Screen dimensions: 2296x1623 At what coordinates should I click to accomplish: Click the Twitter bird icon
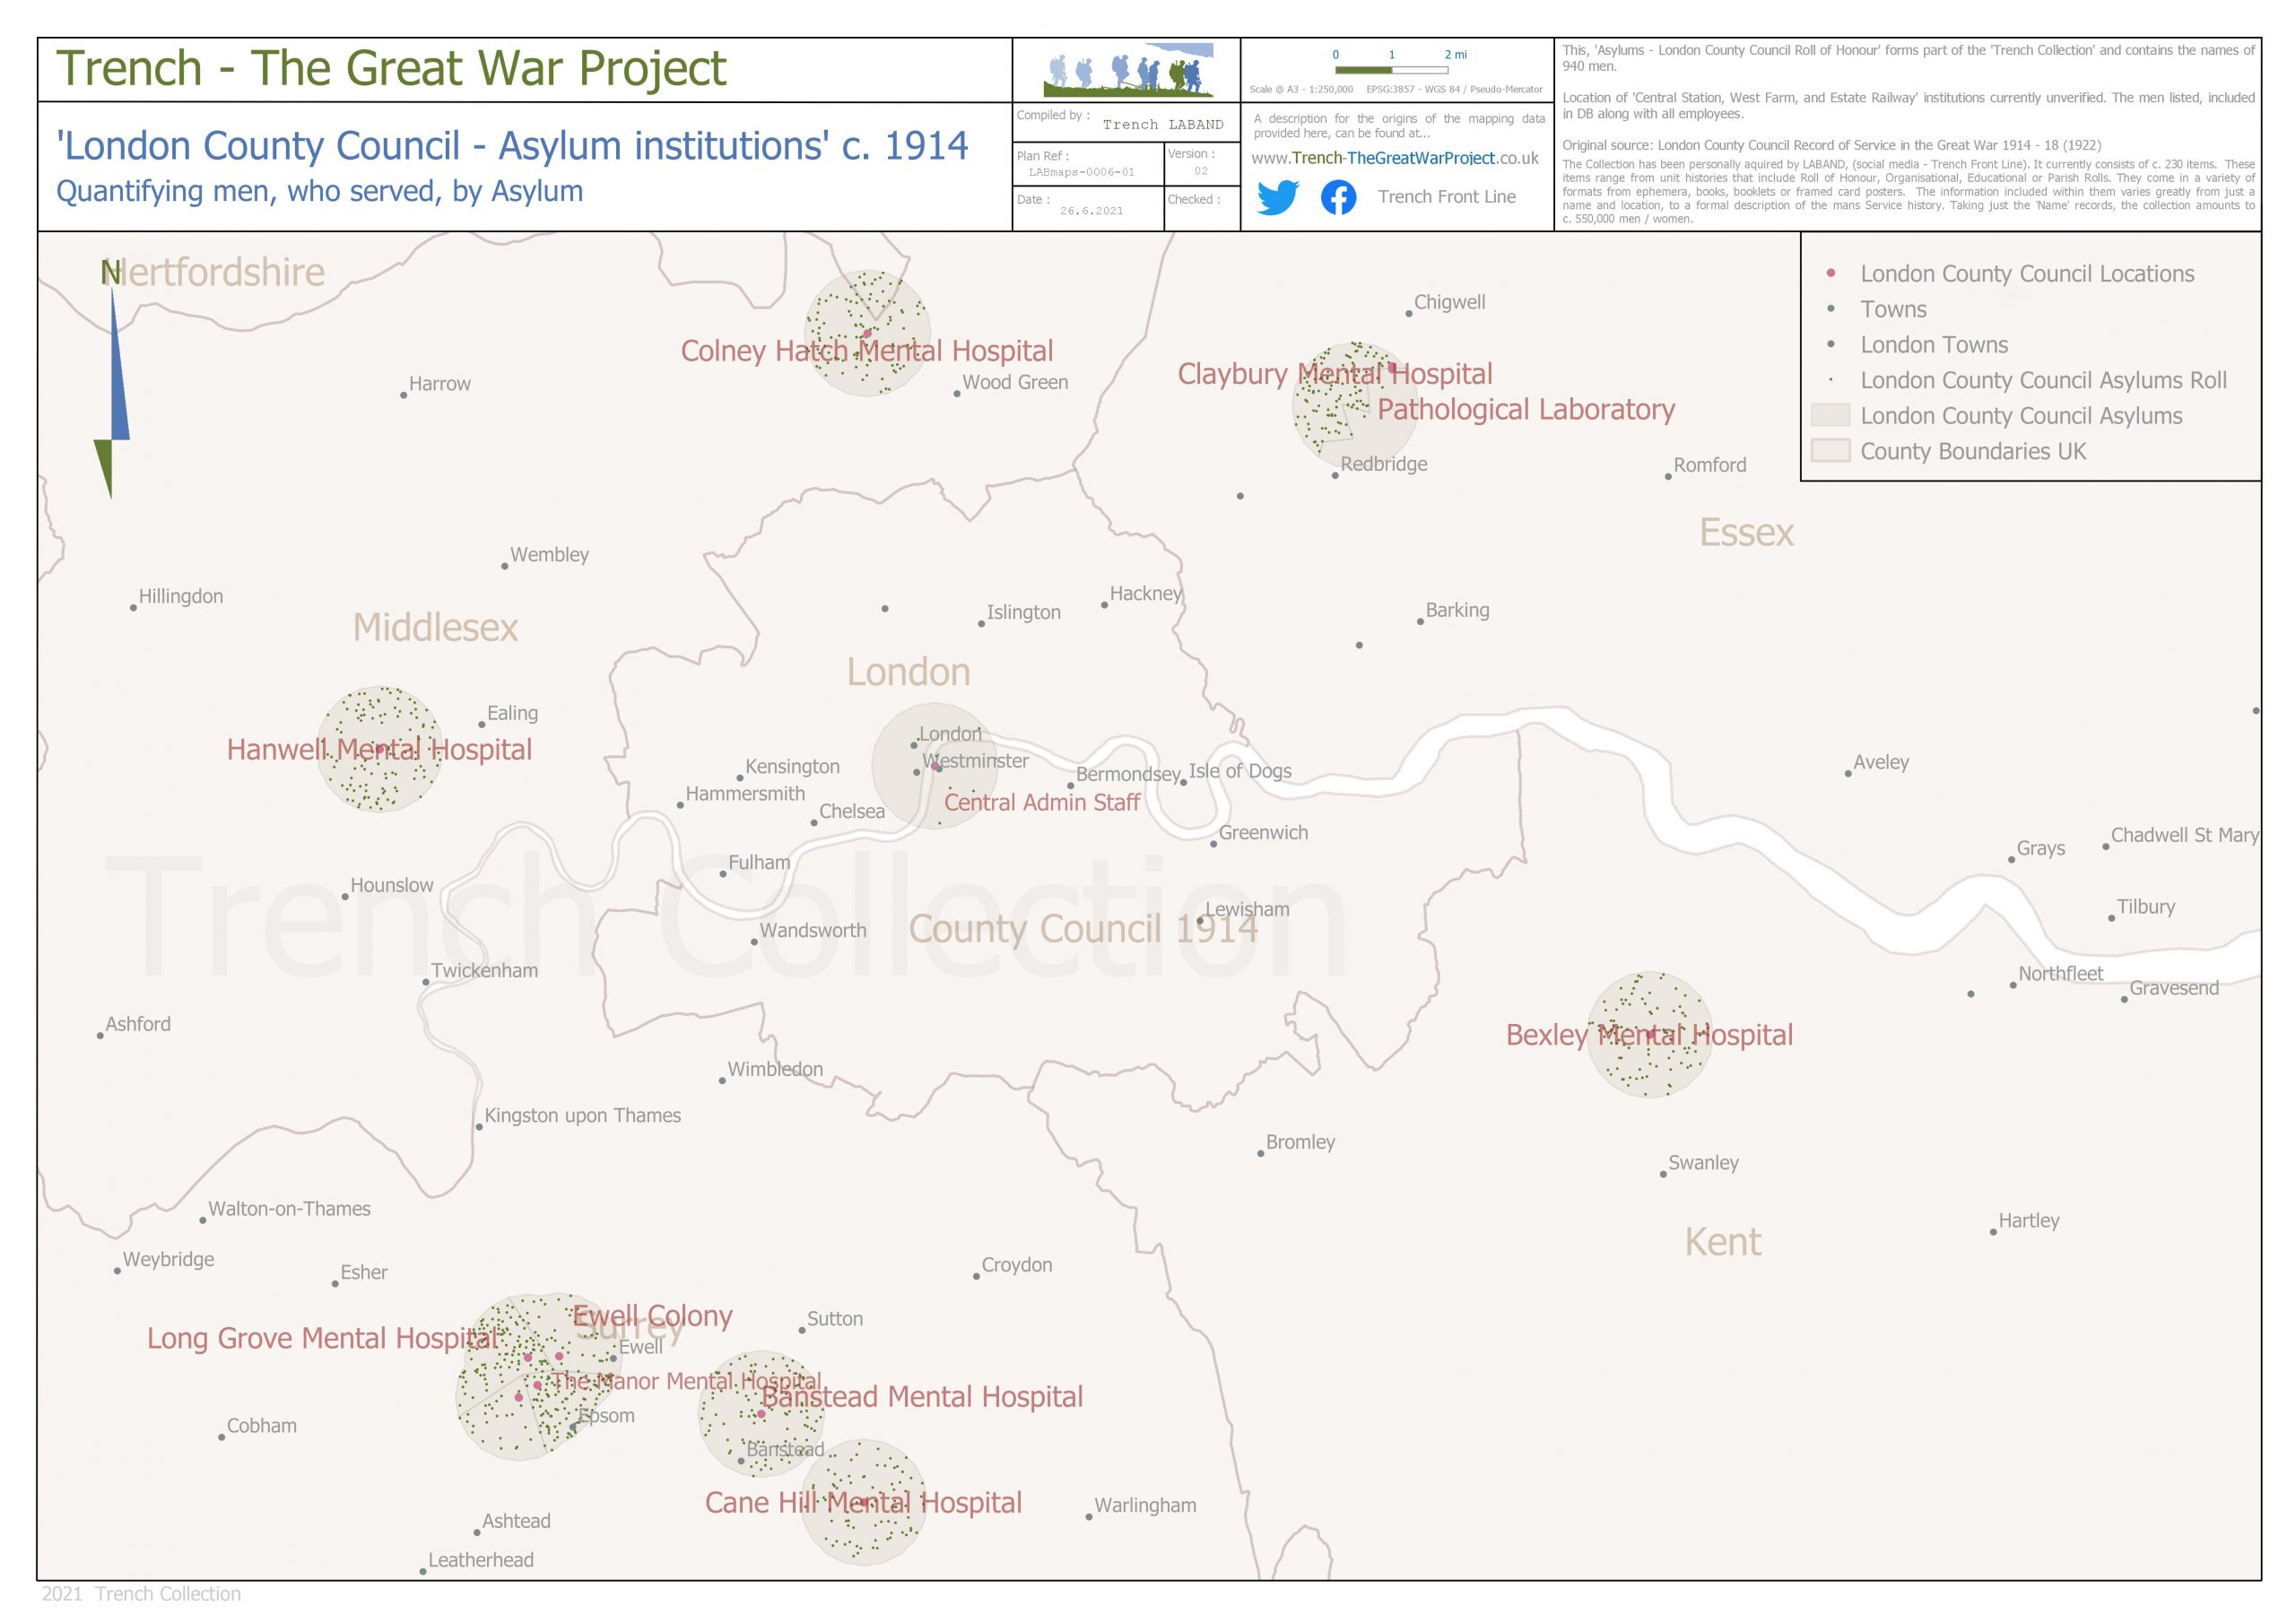[x=1277, y=197]
